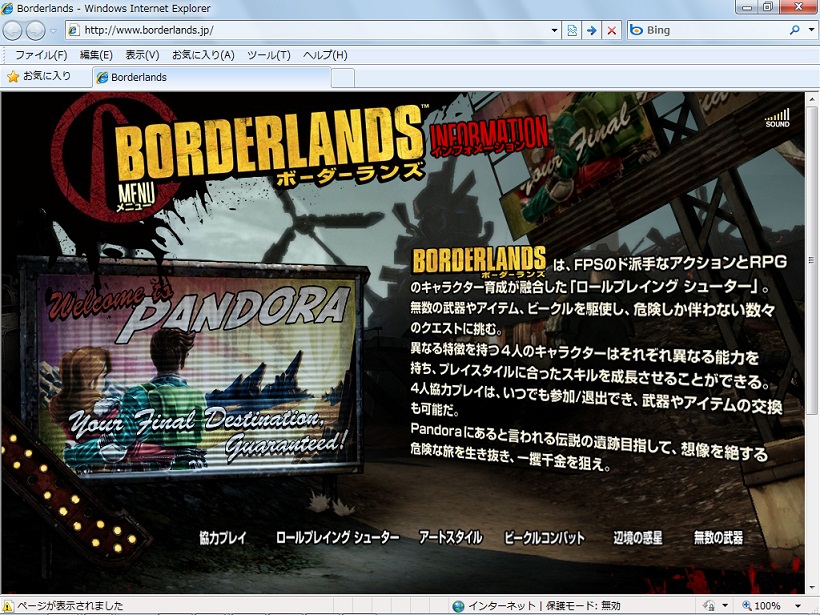
Task: Click the page scrollbar up arrow
Action: 812,98
